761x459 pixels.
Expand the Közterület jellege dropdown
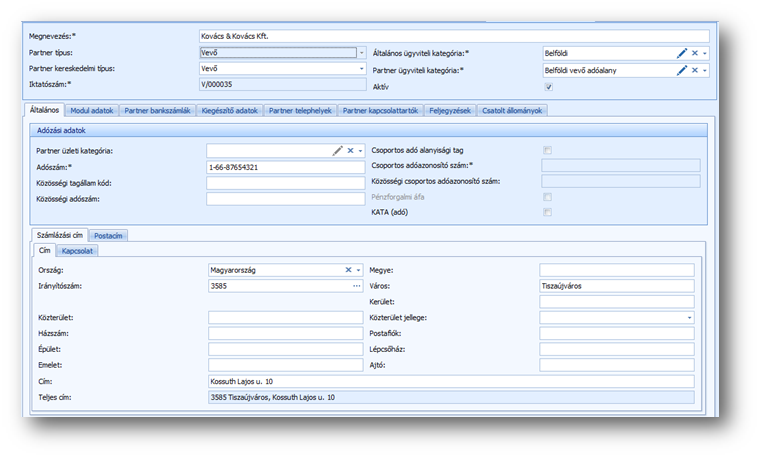pos(689,317)
